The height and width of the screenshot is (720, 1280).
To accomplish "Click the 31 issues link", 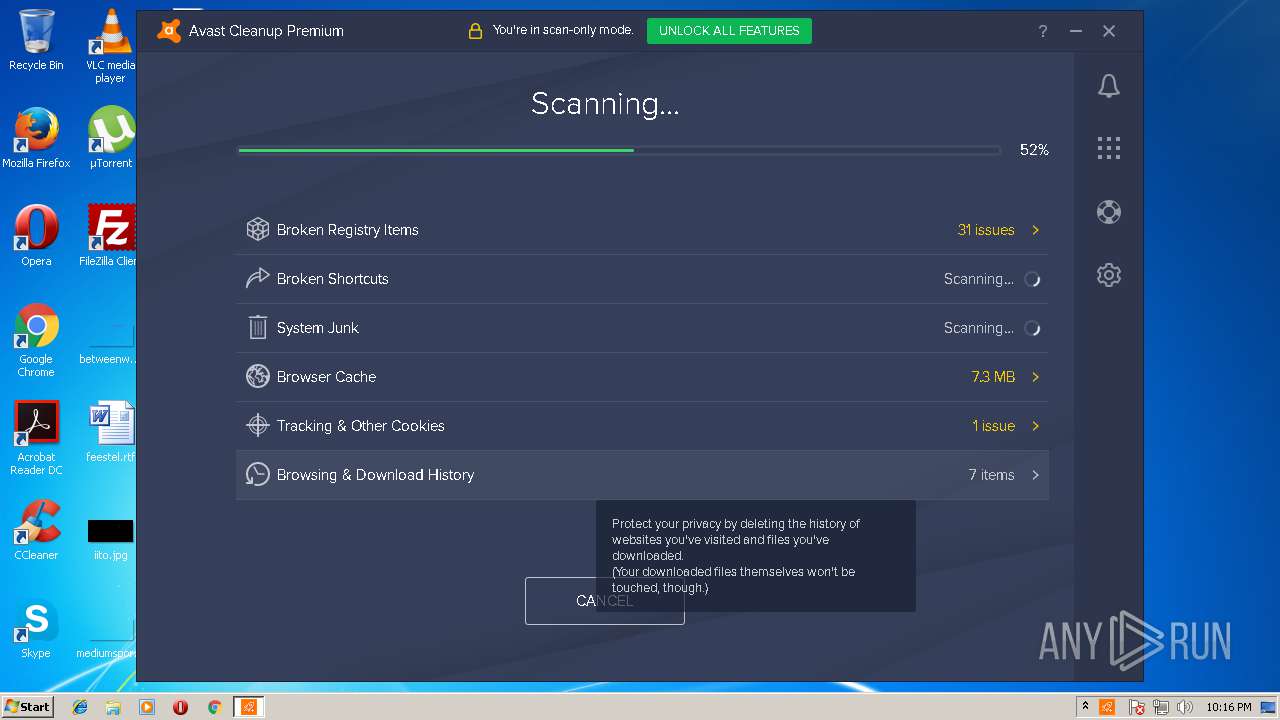I will 986,230.
